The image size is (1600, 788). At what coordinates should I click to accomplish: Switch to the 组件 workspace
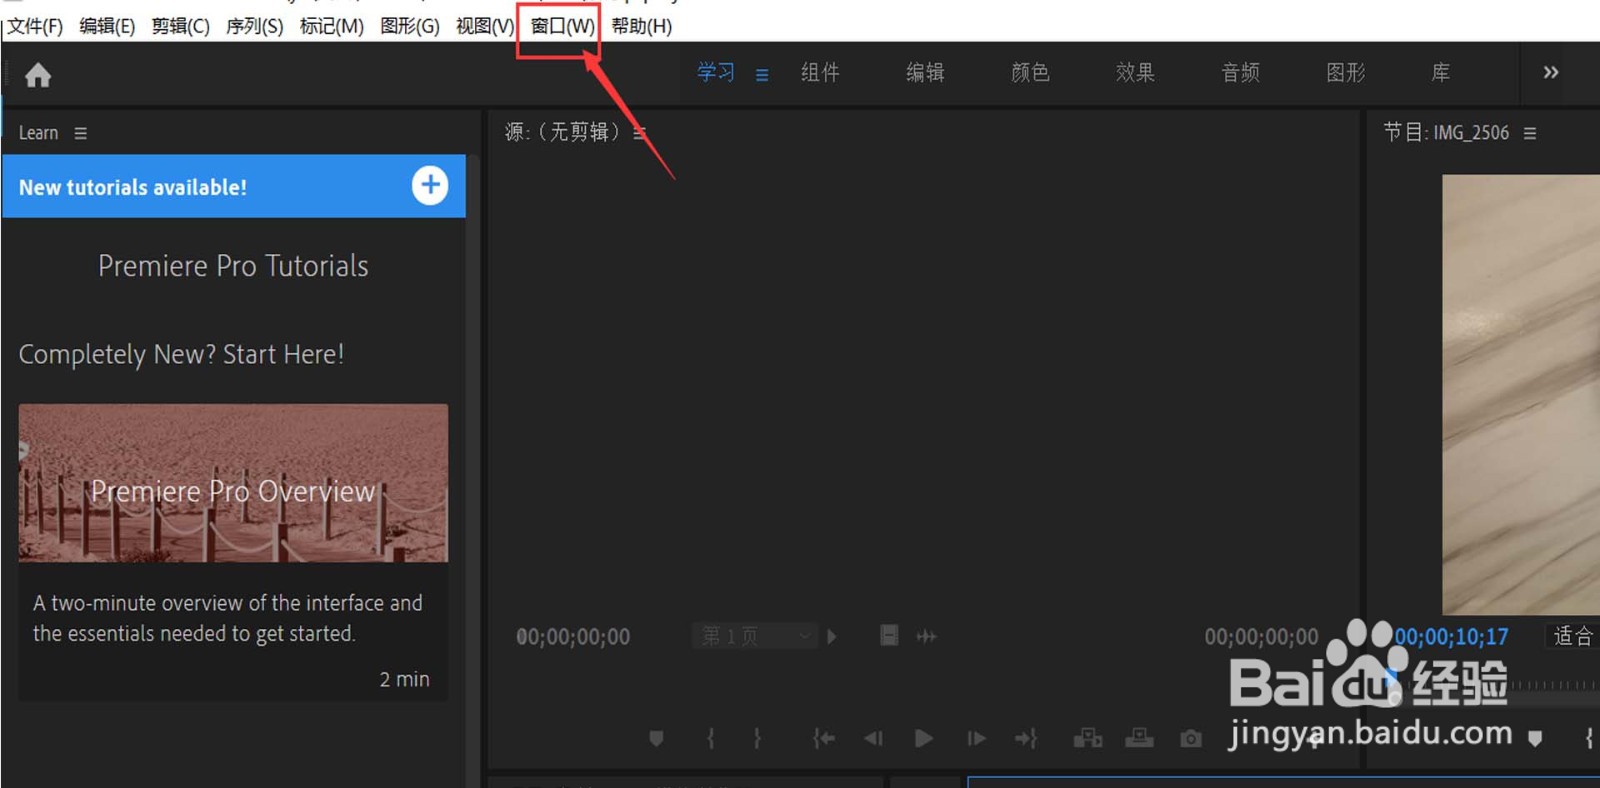point(820,72)
